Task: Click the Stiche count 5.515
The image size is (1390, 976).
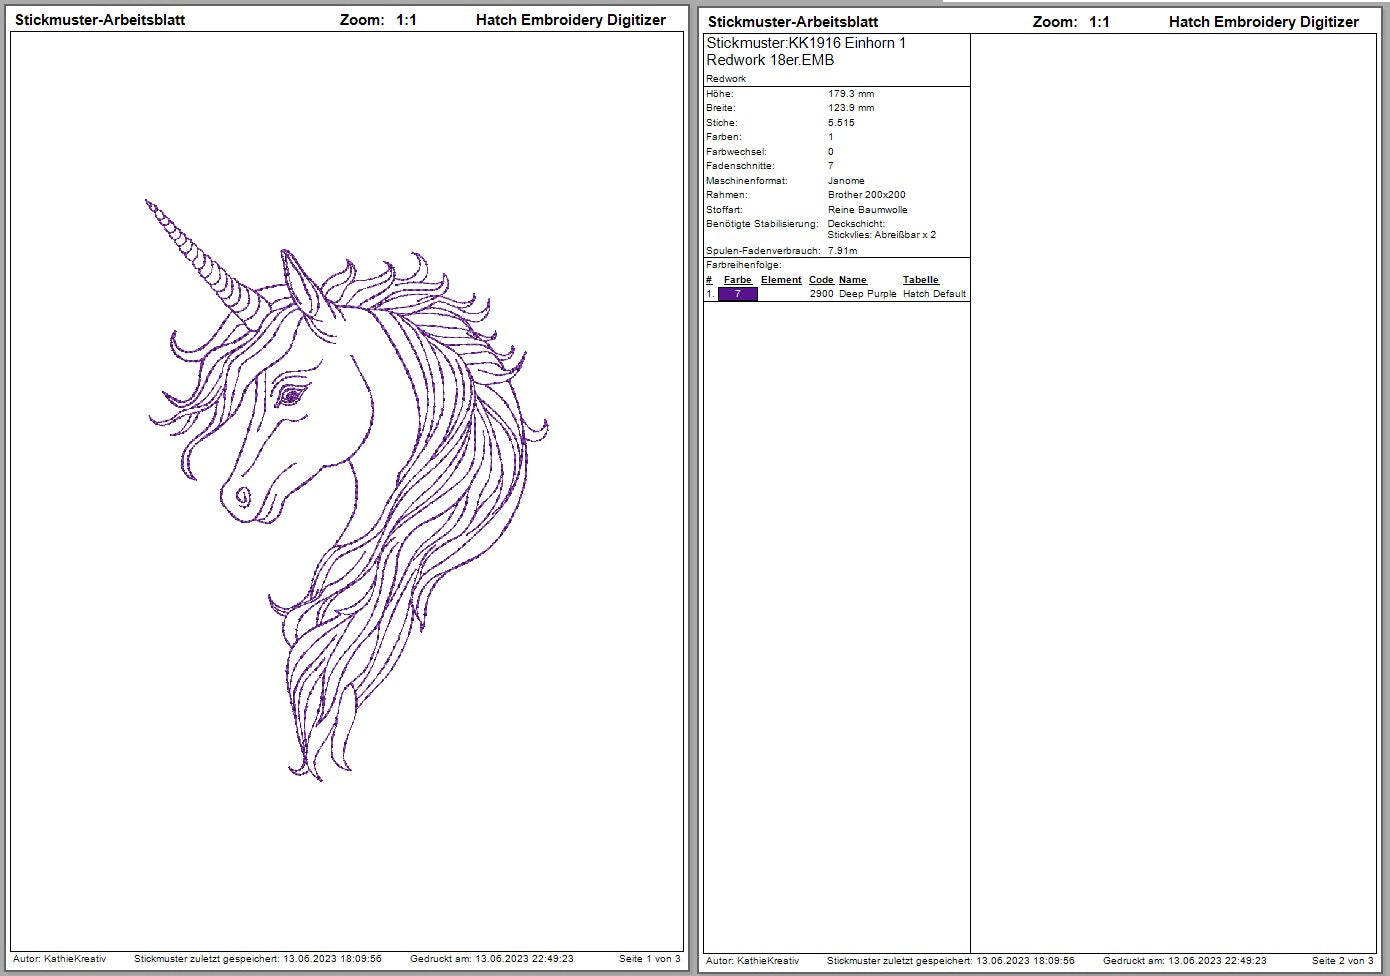Action: 841,123
